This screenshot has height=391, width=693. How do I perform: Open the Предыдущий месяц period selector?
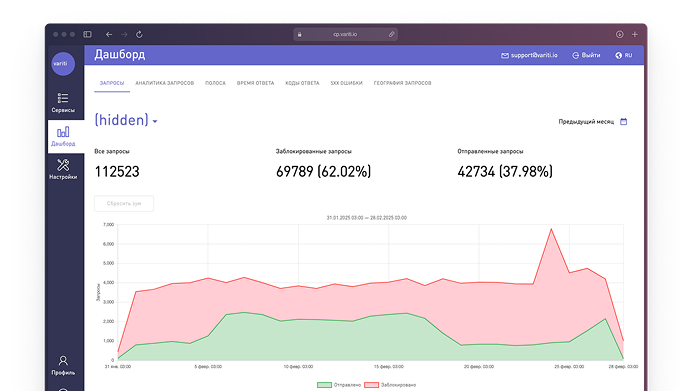pos(586,122)
